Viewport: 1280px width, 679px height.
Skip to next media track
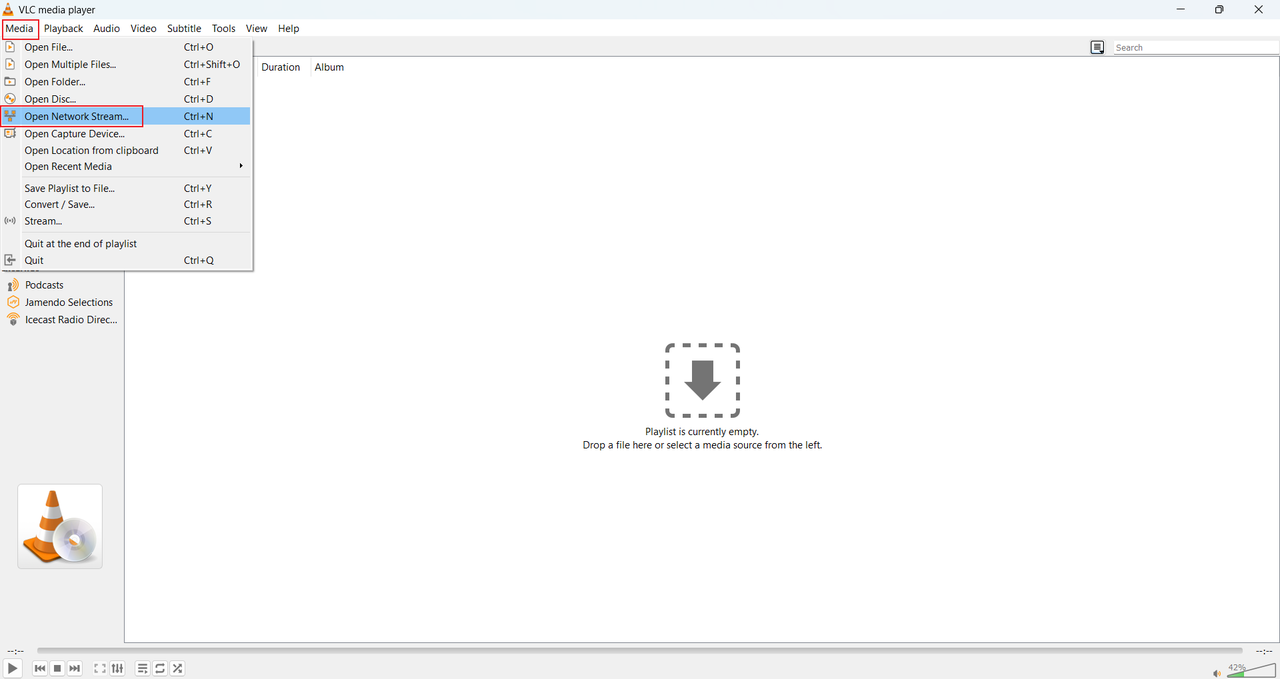pos(74,668)
